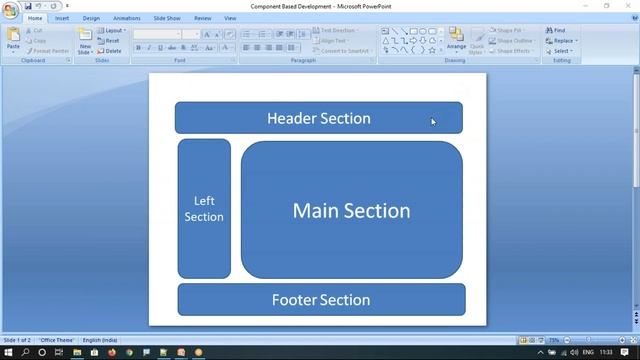640x360 pixels.
Task: Click Convert to SmartArt
Action: 342,51
